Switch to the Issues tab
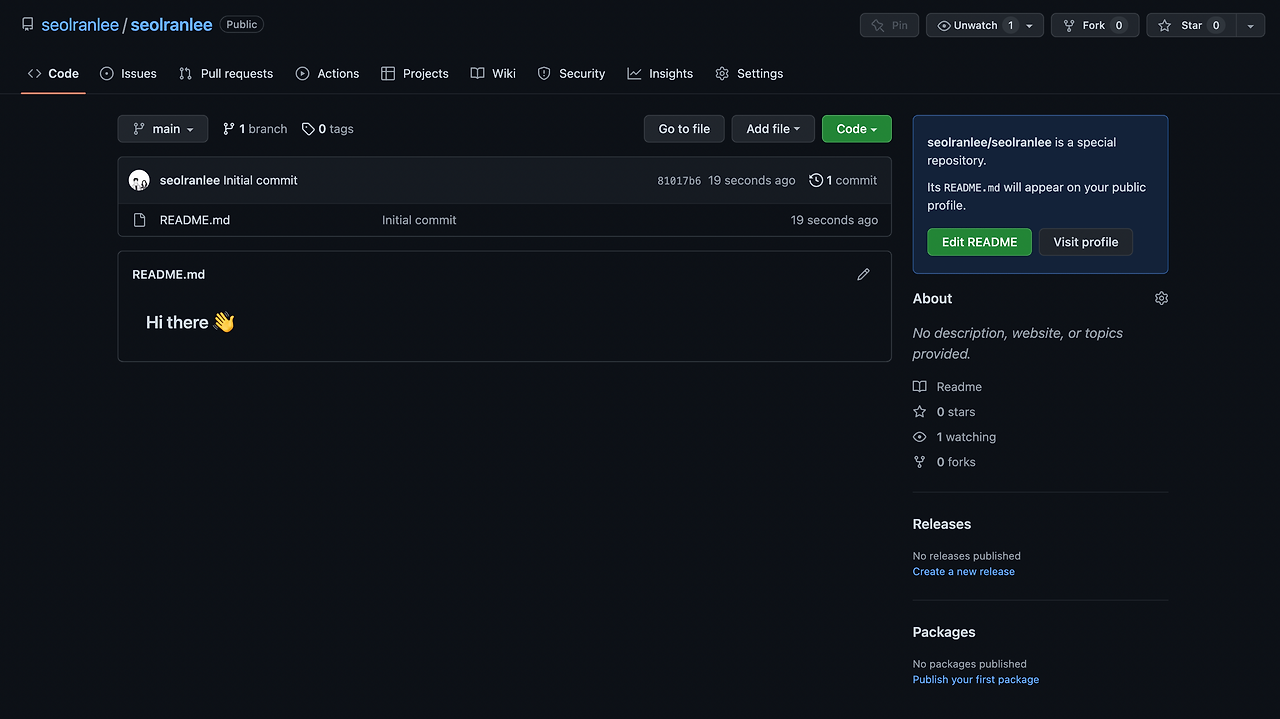 (128, 74)
